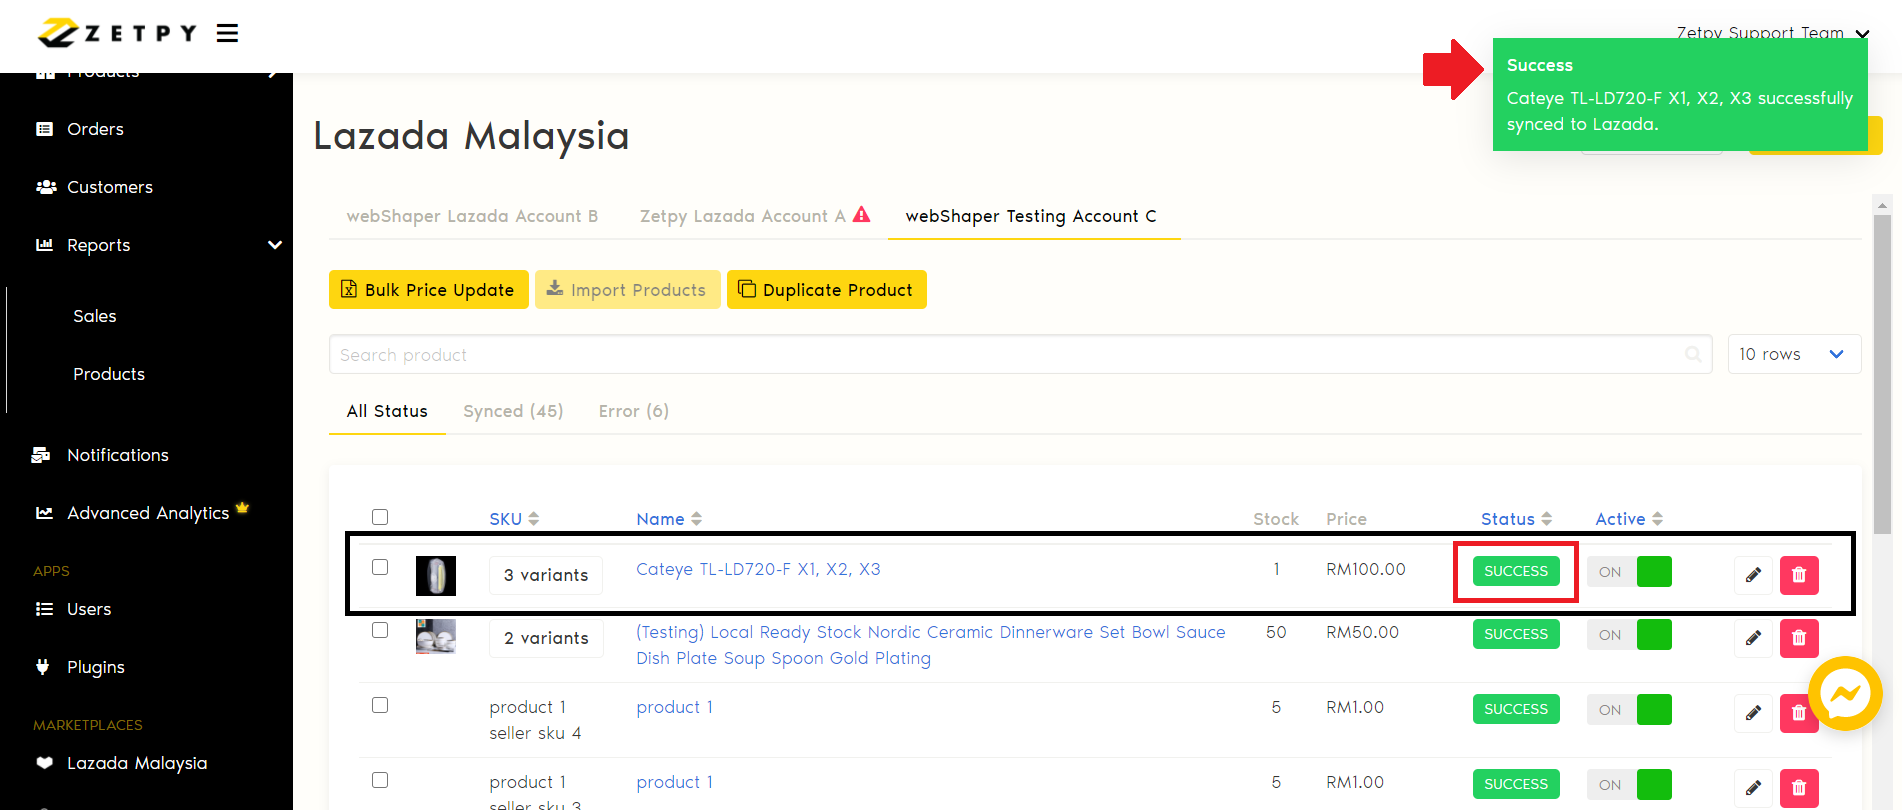Expand the 3 variants box for Cateye

[x=546, y=575]
